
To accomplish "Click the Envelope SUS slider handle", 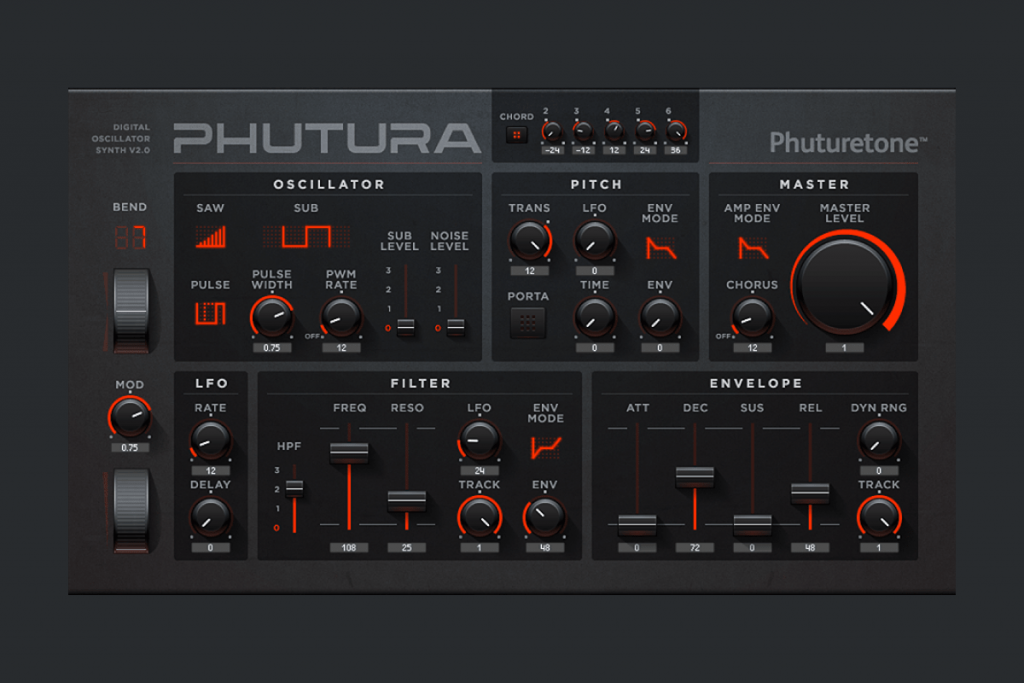I will (x=752, y=524).
